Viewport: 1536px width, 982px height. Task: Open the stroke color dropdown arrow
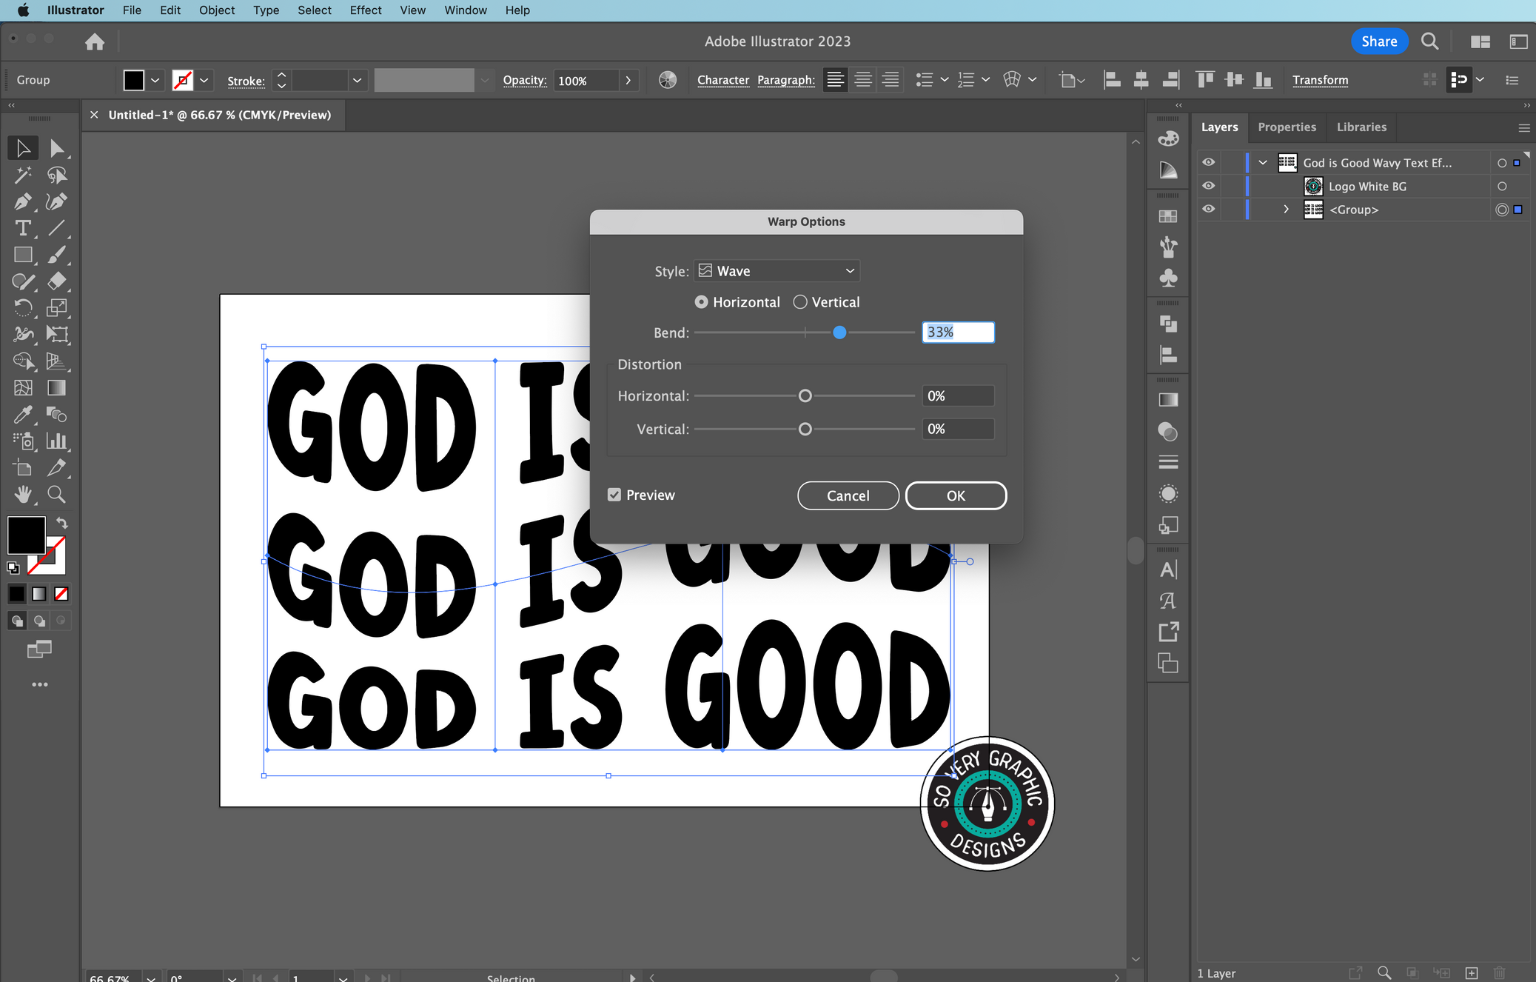pos(205,80)
